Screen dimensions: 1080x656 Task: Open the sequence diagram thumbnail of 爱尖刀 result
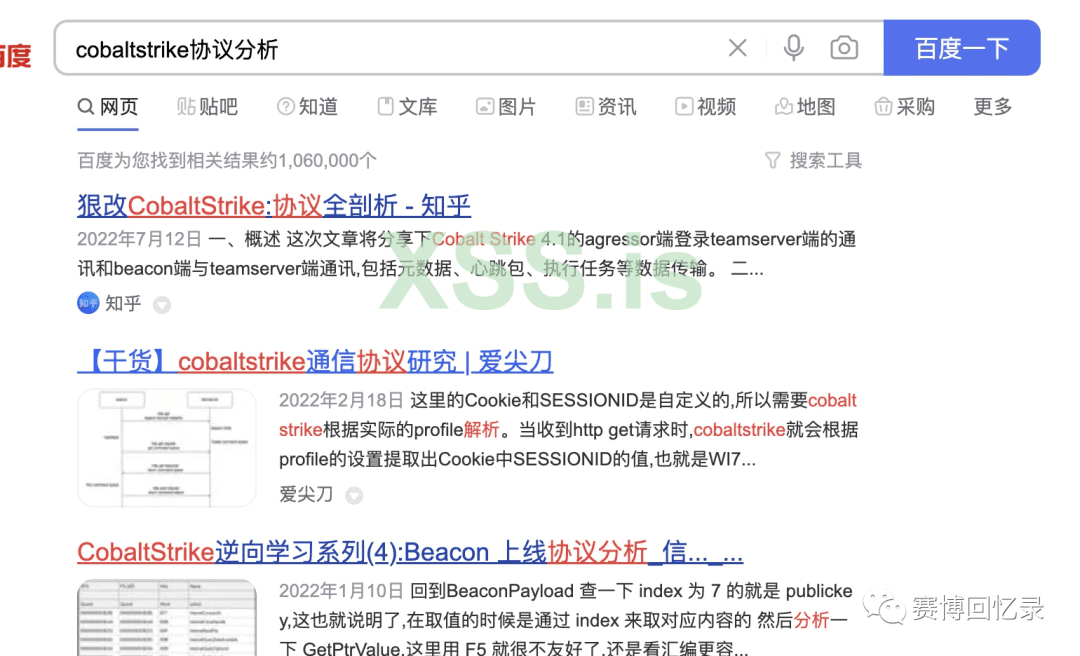(x=167, y=448)
